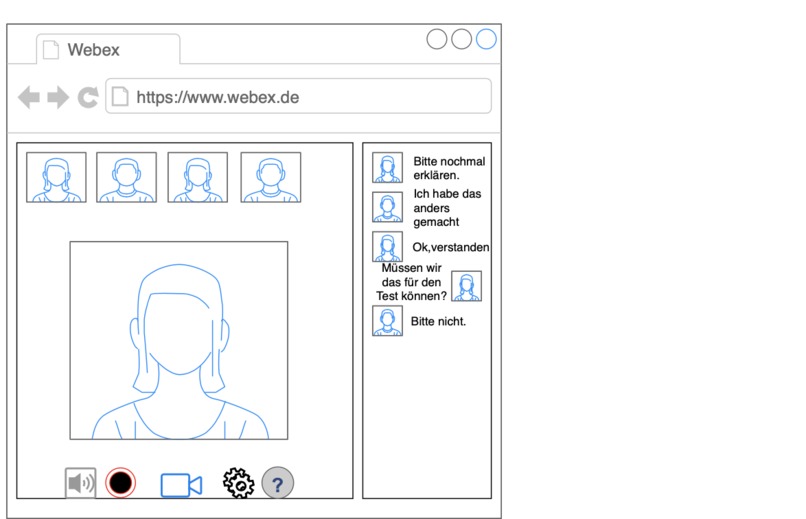Reload the Webex page
Screen dimensions: 806x519
(88, 97)
